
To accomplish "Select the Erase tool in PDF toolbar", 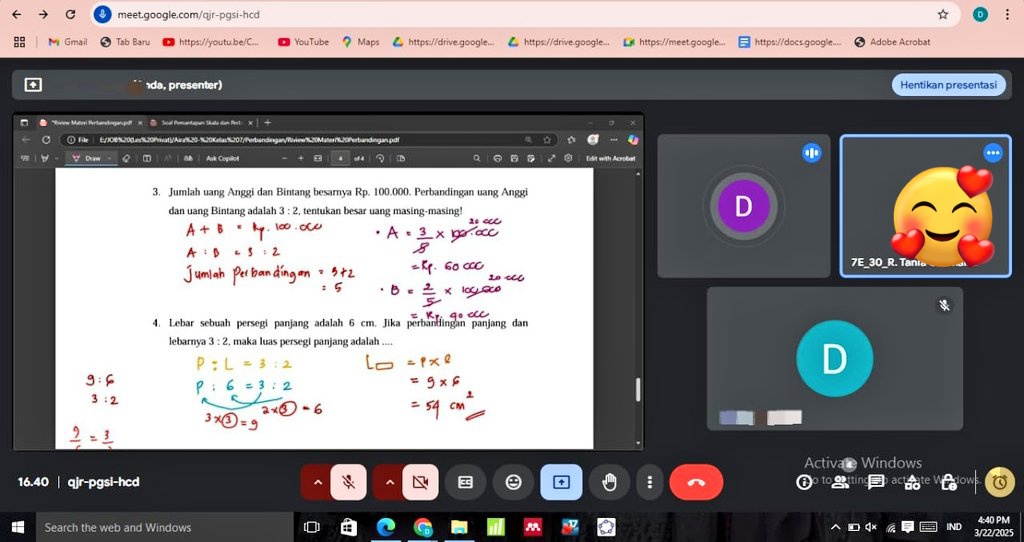I will (126, 158).
